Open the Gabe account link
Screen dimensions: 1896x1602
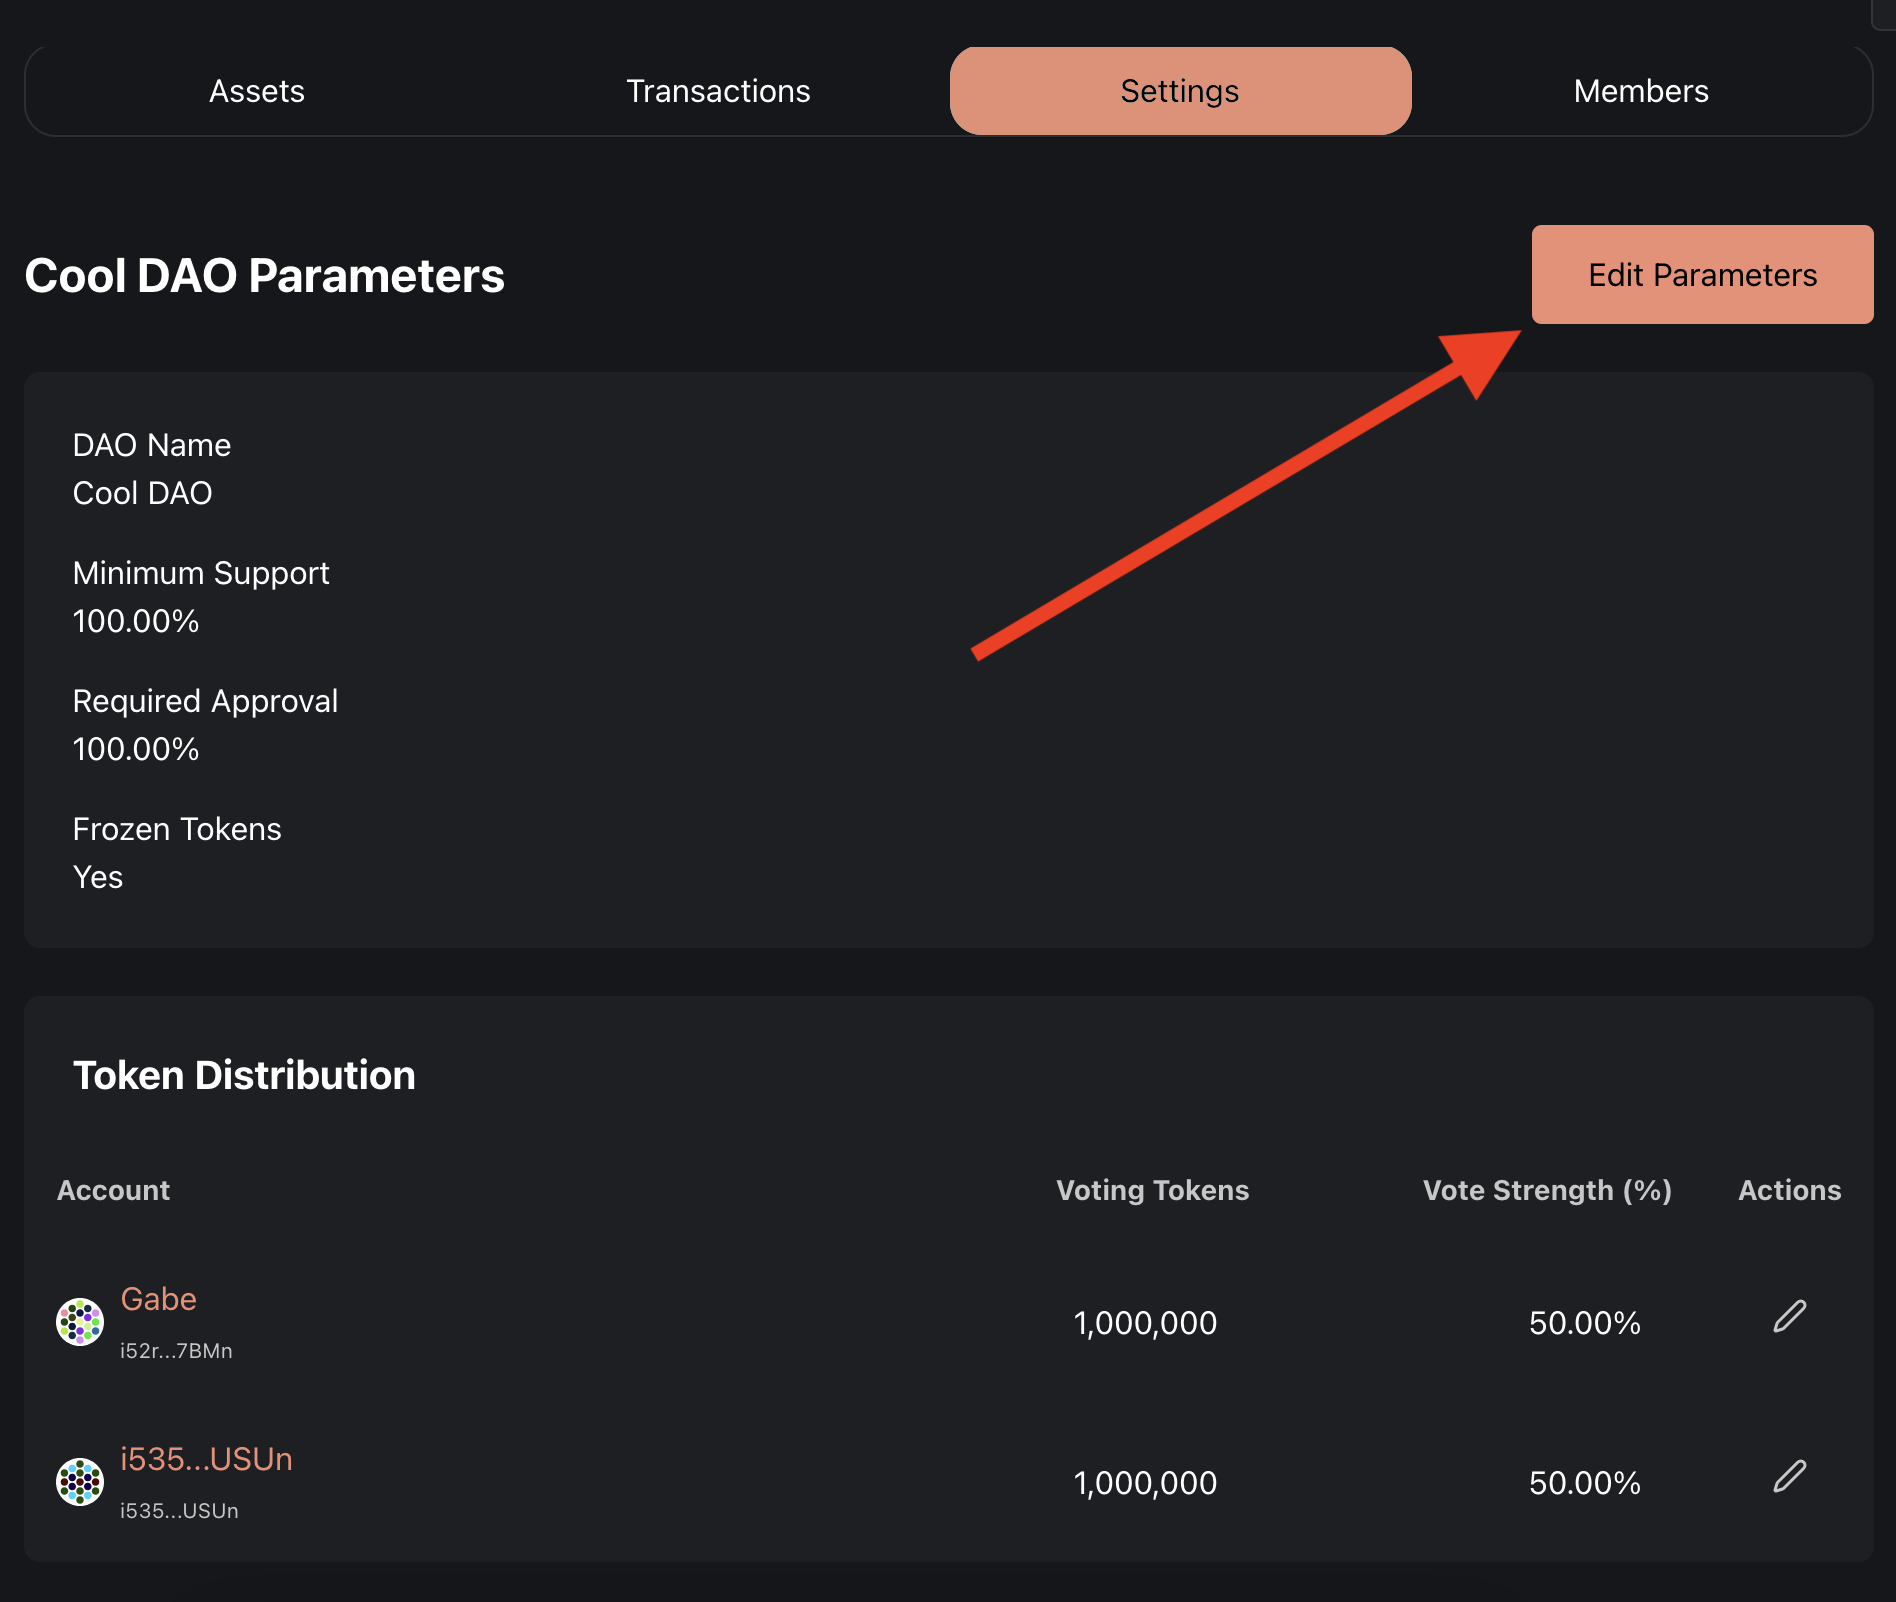(158, 1299)
